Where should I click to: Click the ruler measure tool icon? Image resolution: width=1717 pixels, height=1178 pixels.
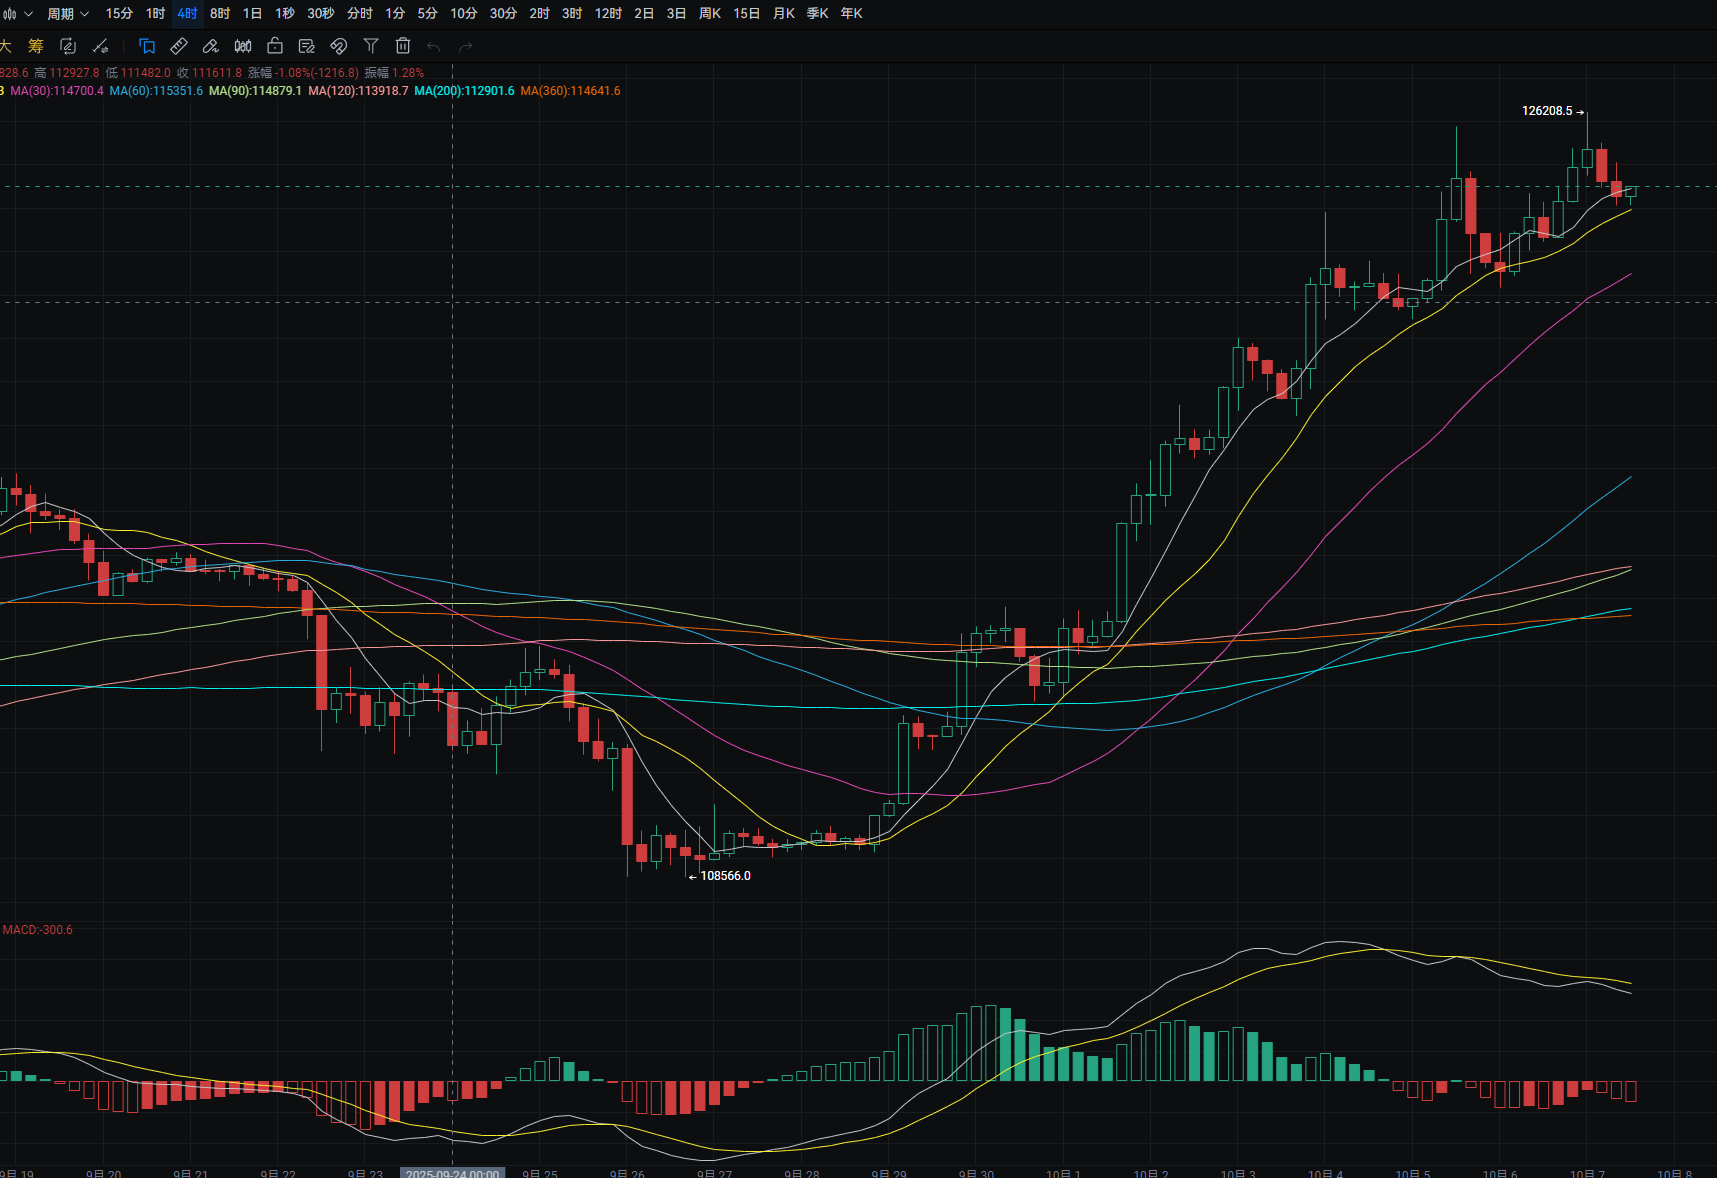[179, 46]
